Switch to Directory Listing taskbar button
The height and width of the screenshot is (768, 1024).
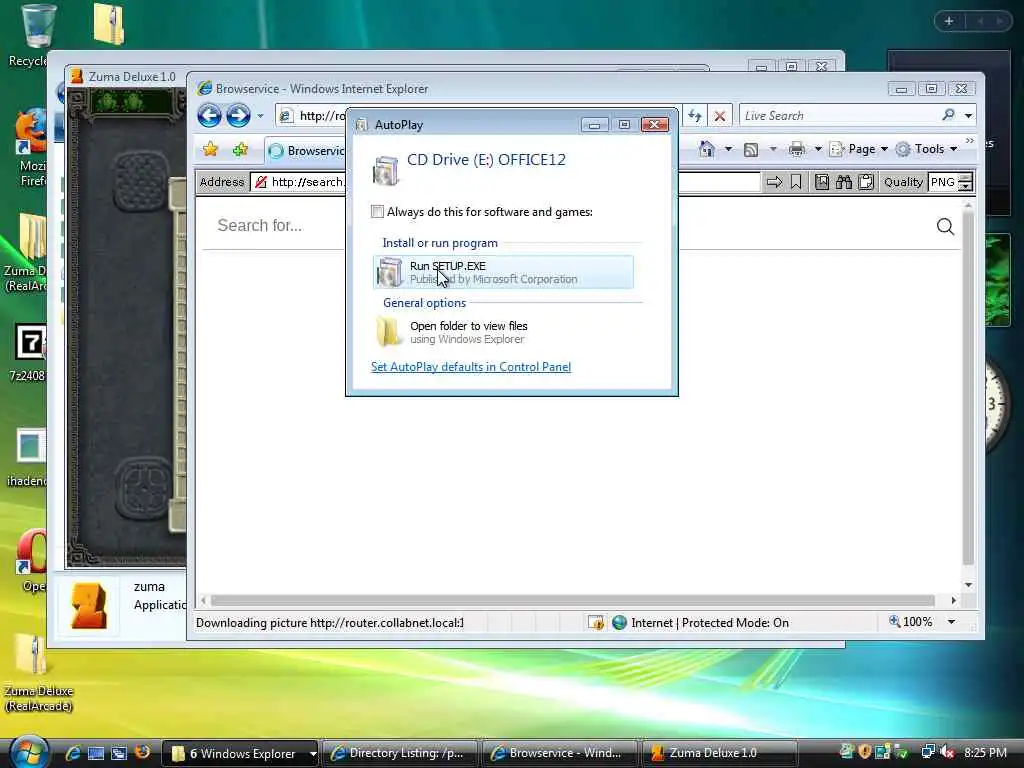click(400, 754)
